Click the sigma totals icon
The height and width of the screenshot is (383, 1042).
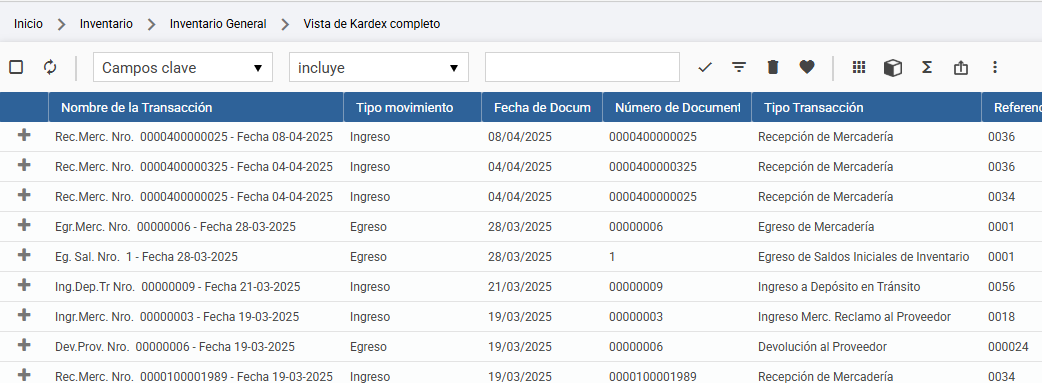pyautogui.click(x=927, y=67)
